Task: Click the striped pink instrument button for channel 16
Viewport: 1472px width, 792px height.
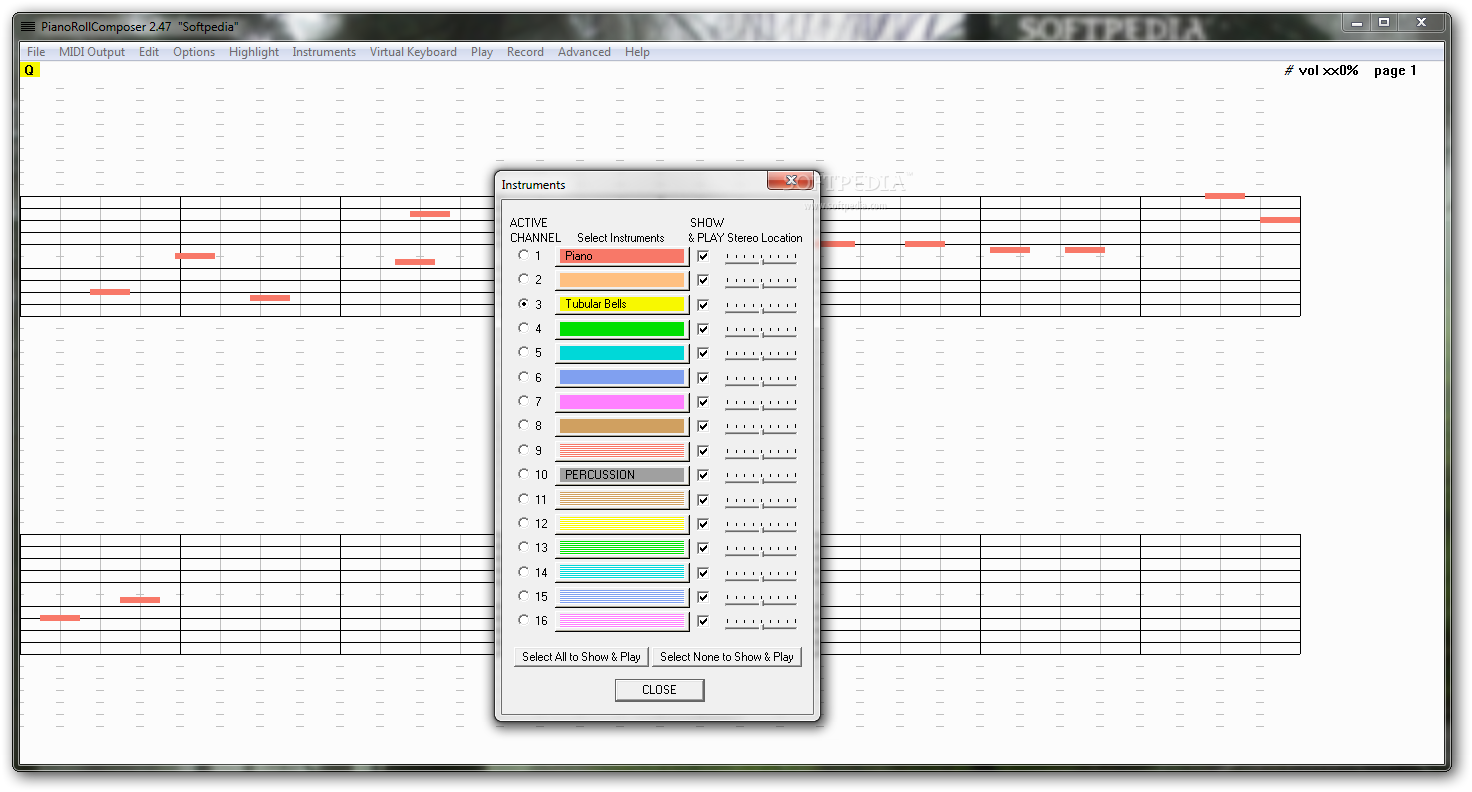Action: (x=622, y=621)
